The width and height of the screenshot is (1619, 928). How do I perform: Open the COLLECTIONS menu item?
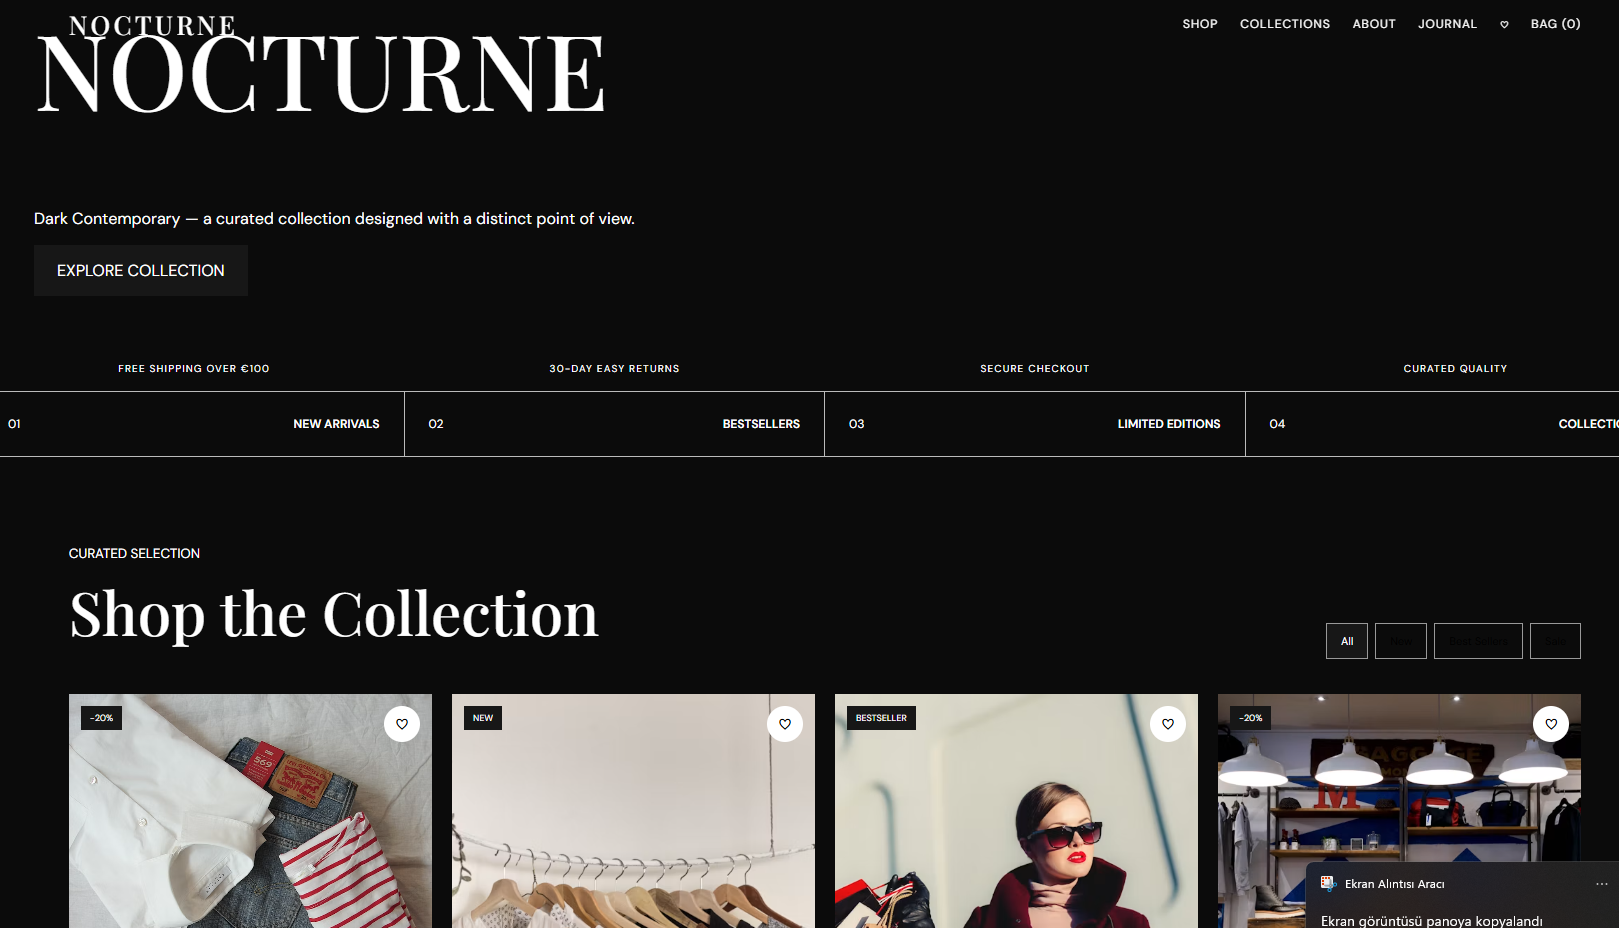1285,24
